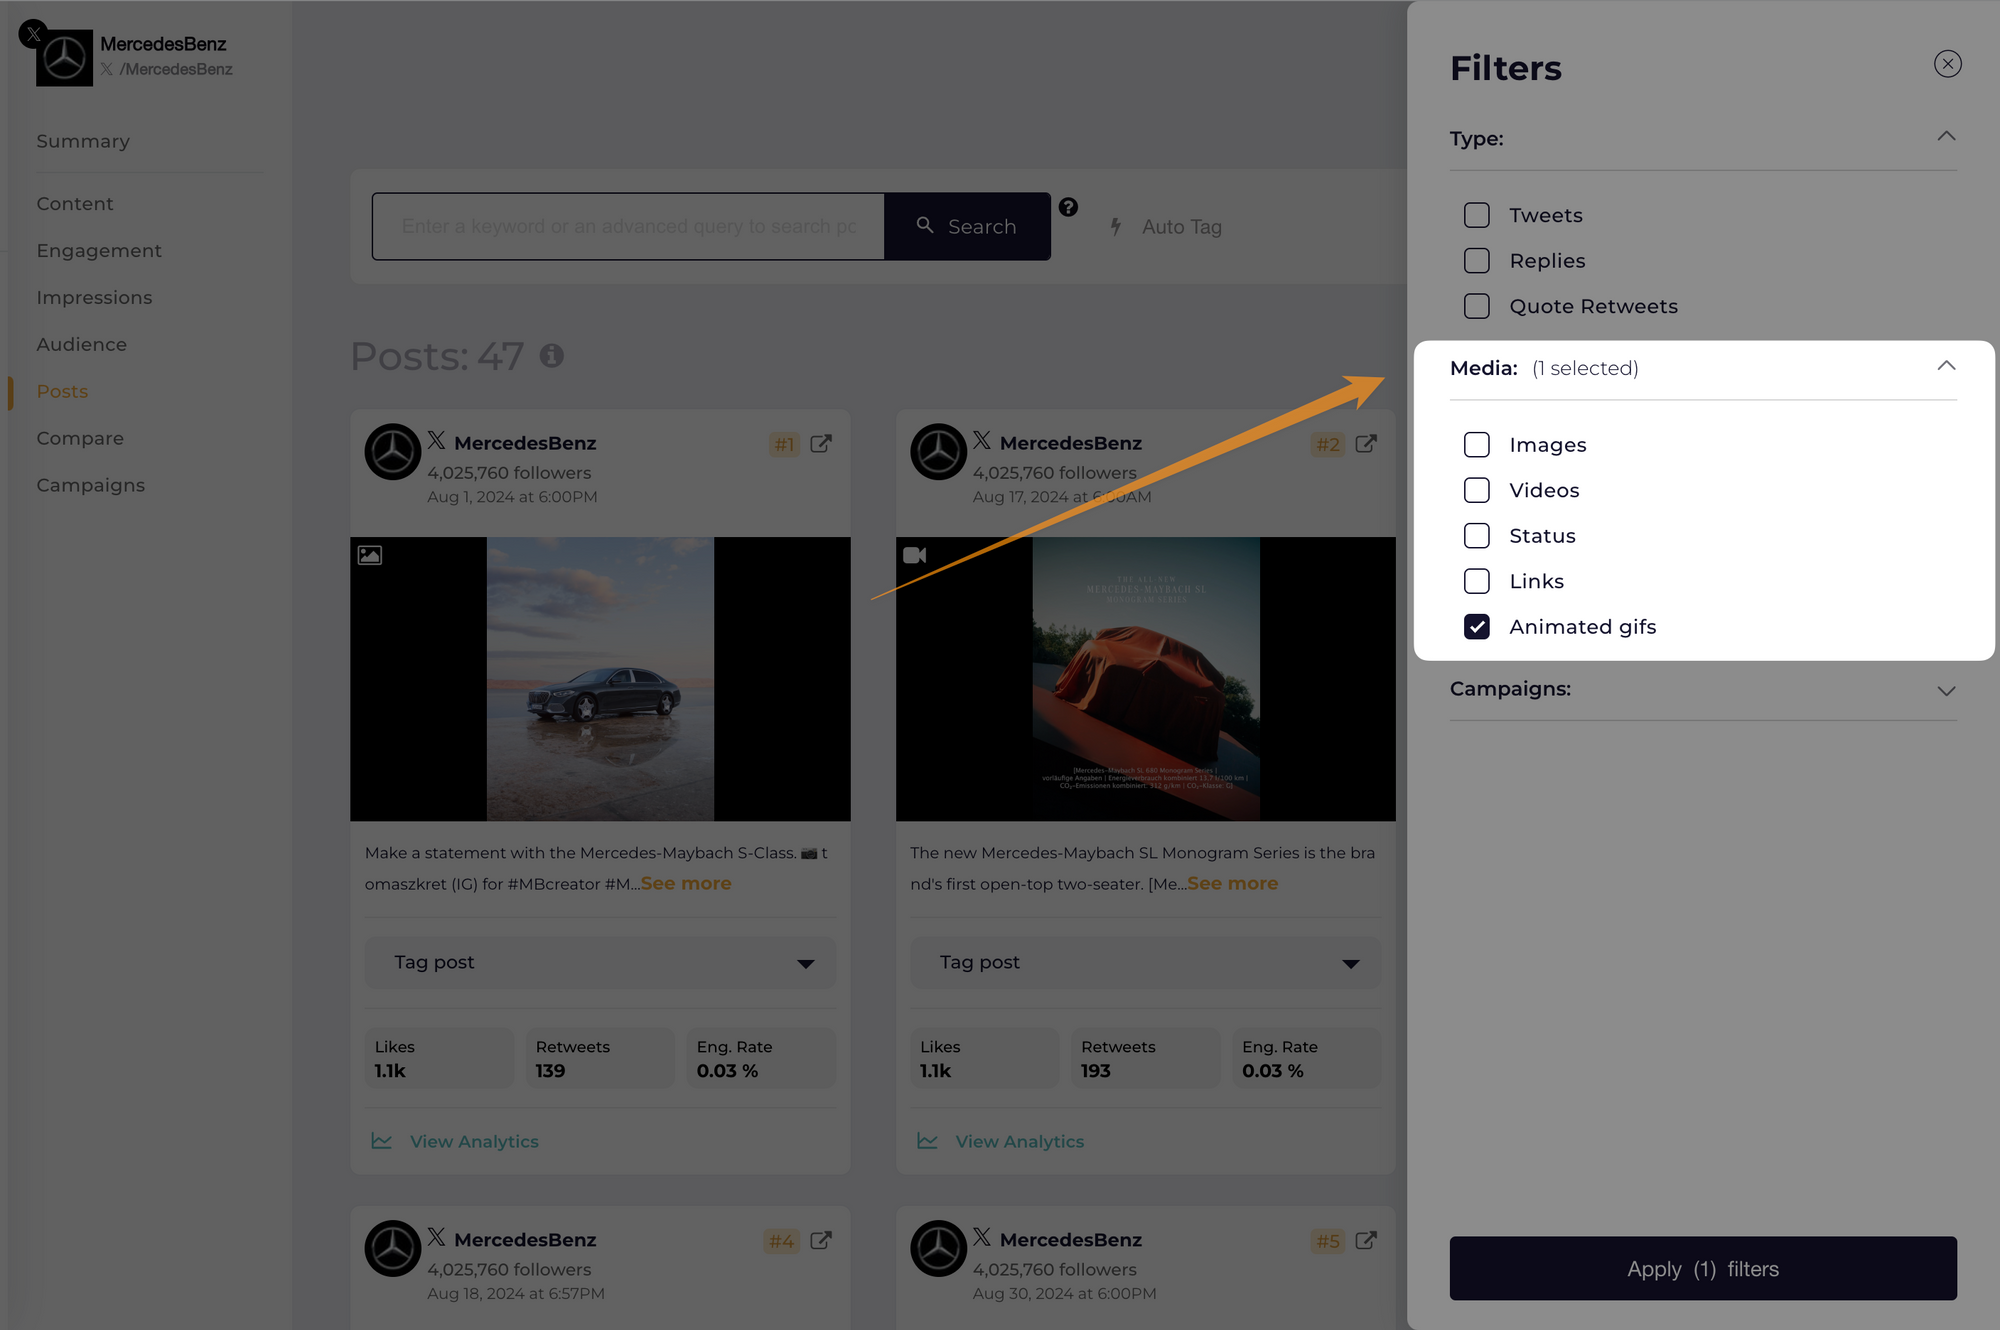Image resolution: width=2000 pixels, height=1330 pixels.
Task: Check the Quote Retweets checkbox
Action: click(1476, 306)
